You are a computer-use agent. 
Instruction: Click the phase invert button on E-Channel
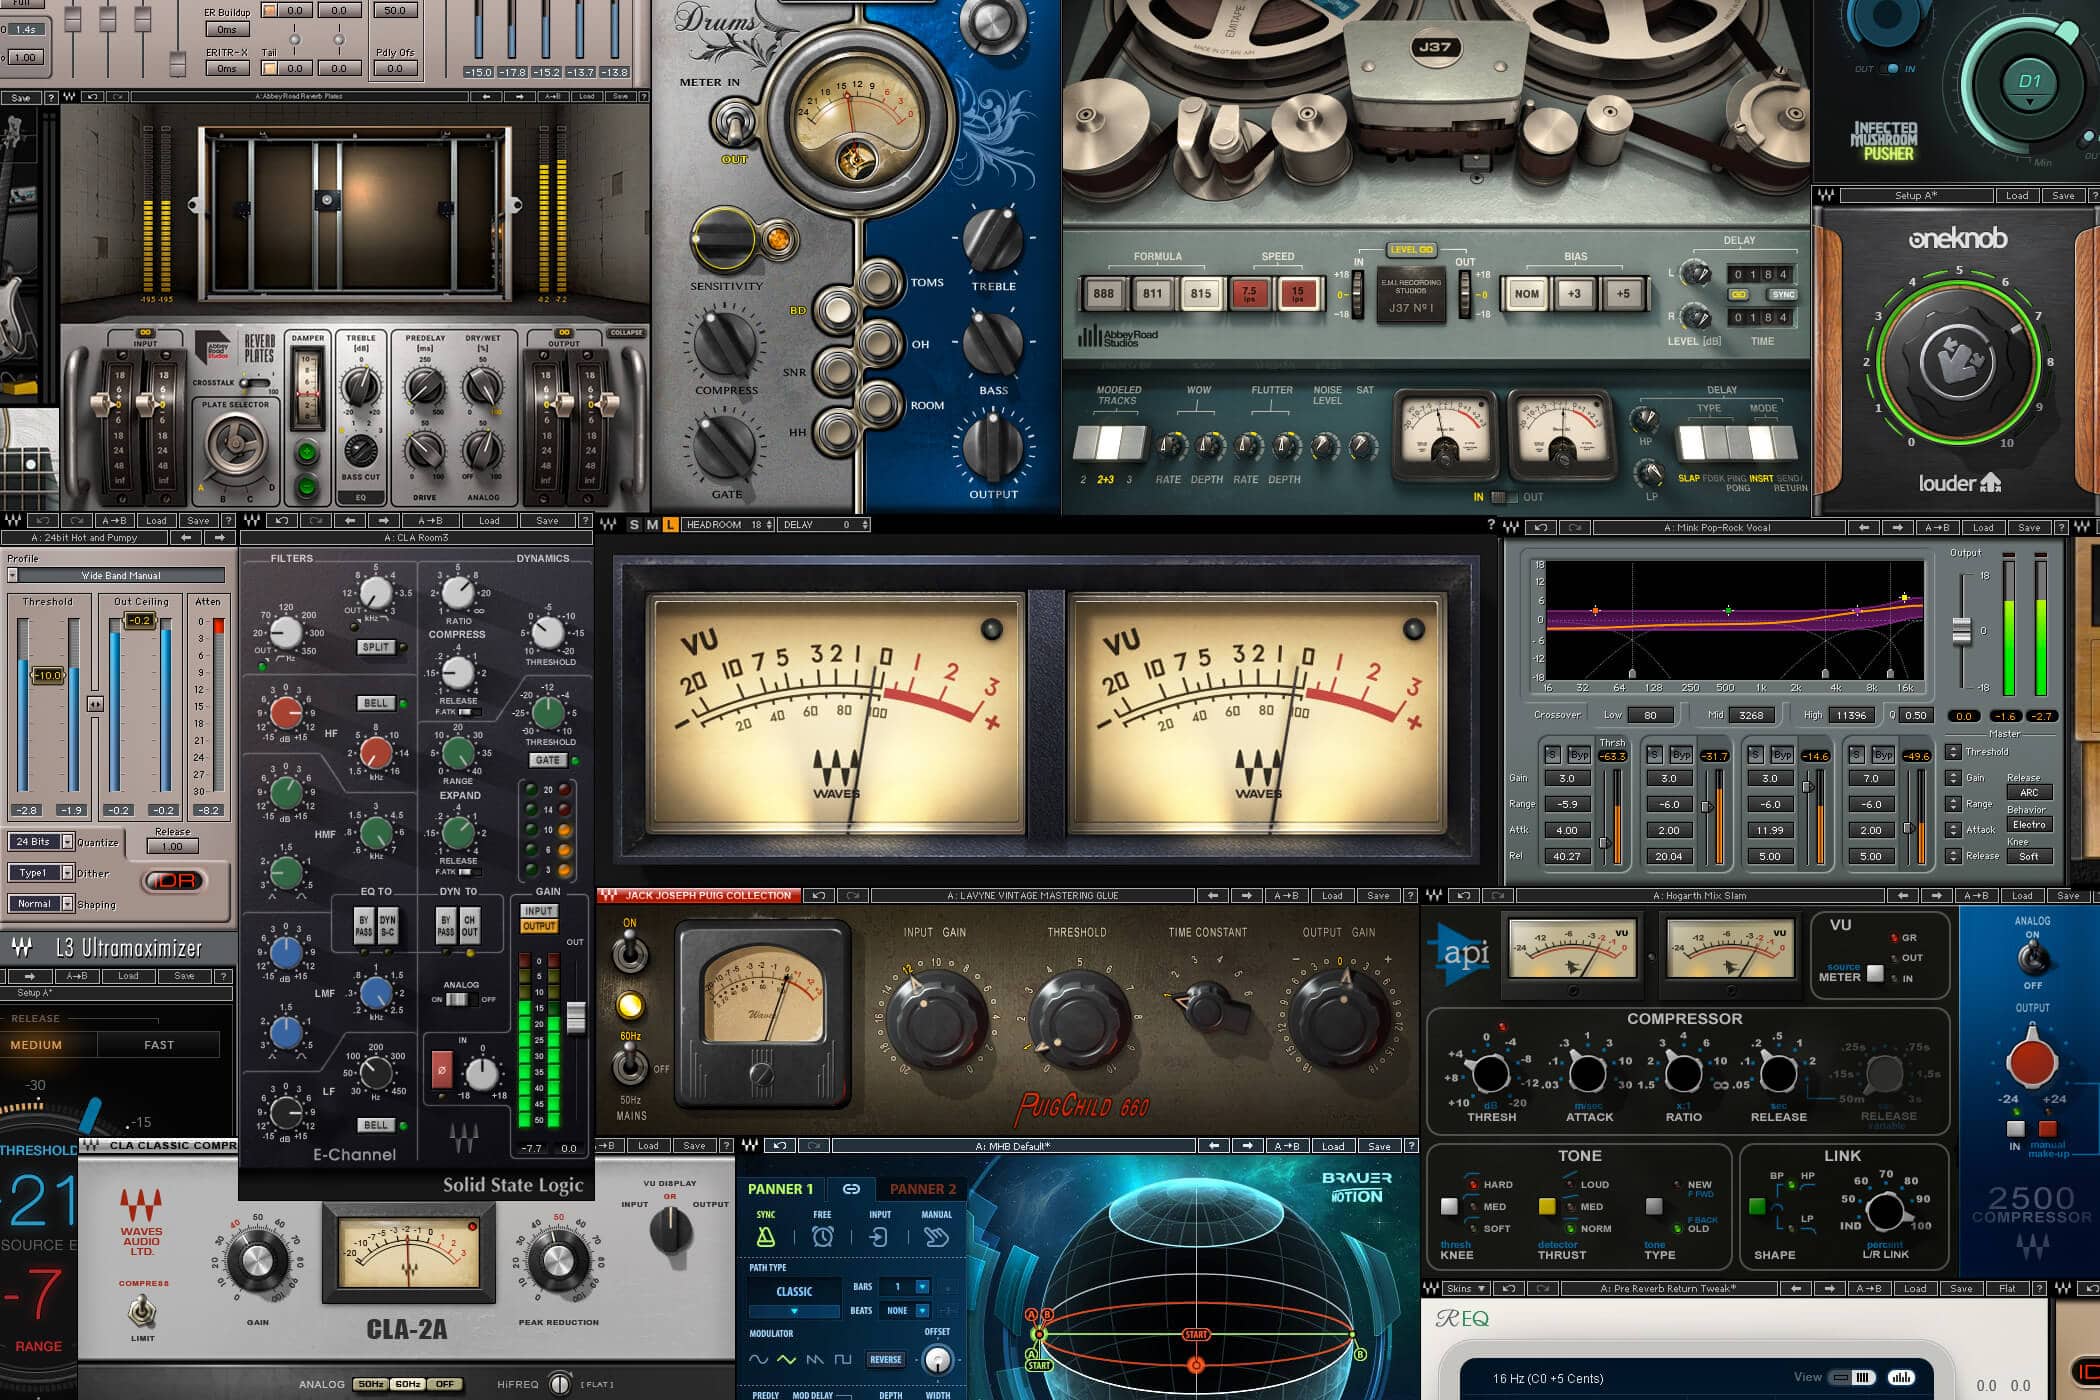click(x=441, y=1069)
